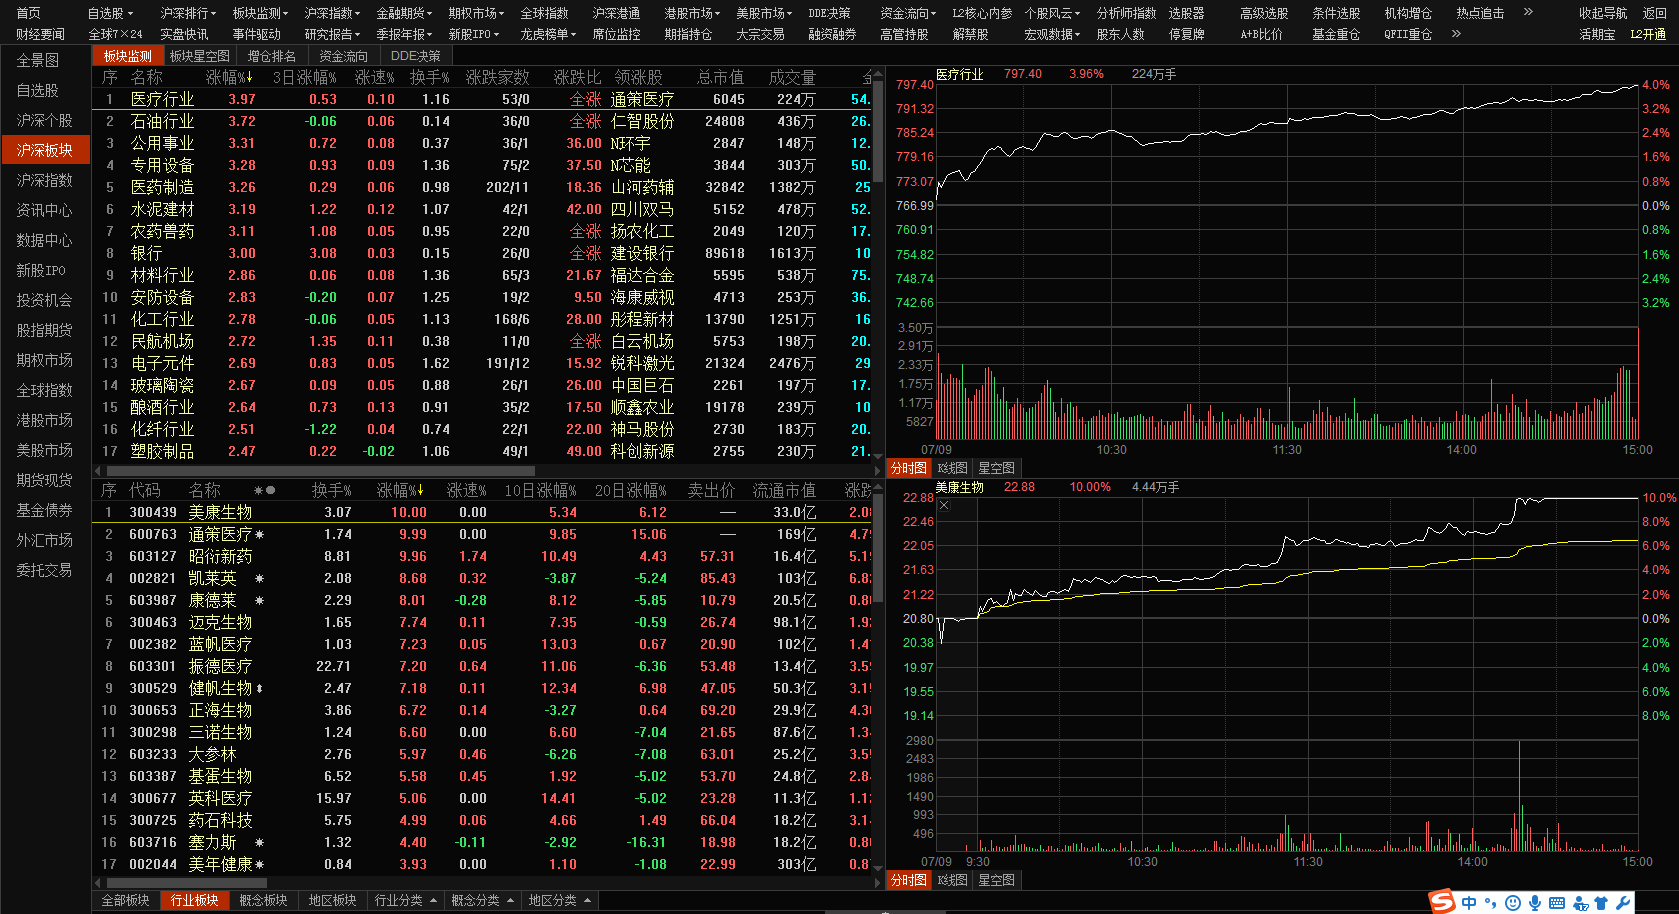
Task: Open the 个股风云 dropdown menu
Action: [1052, 13]
